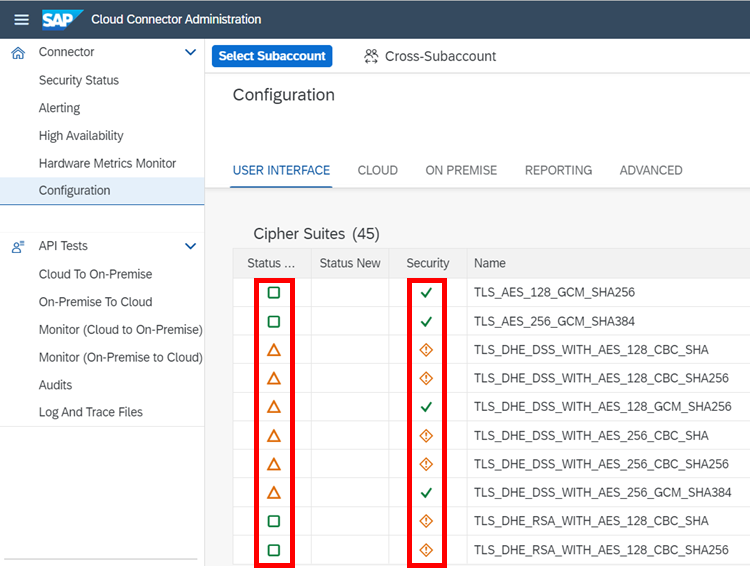Select cipher name TLS_DHE_DSS_WITH_AES_128_GCM_SHA256
This screenshot has width=750, height=568.
tap(603, 407)
